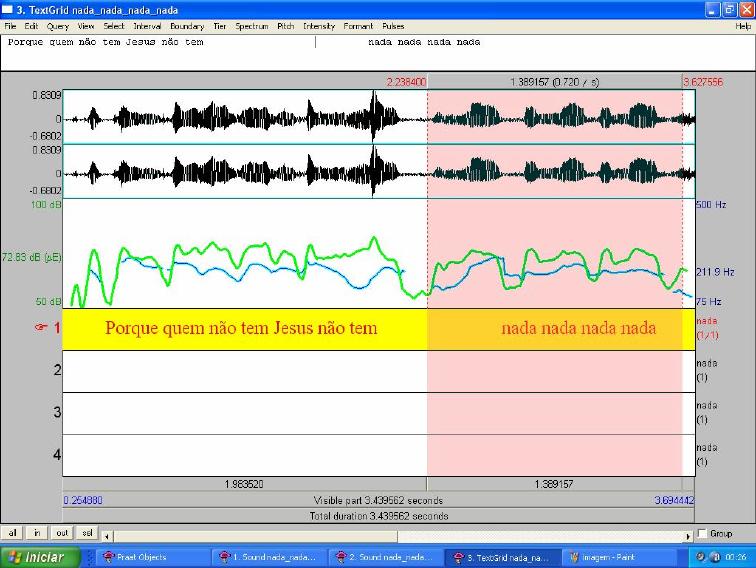The width and height of the screenshot is (756, 568).
Task: Click the first system tray icon
Action: [x=701, y=557]
